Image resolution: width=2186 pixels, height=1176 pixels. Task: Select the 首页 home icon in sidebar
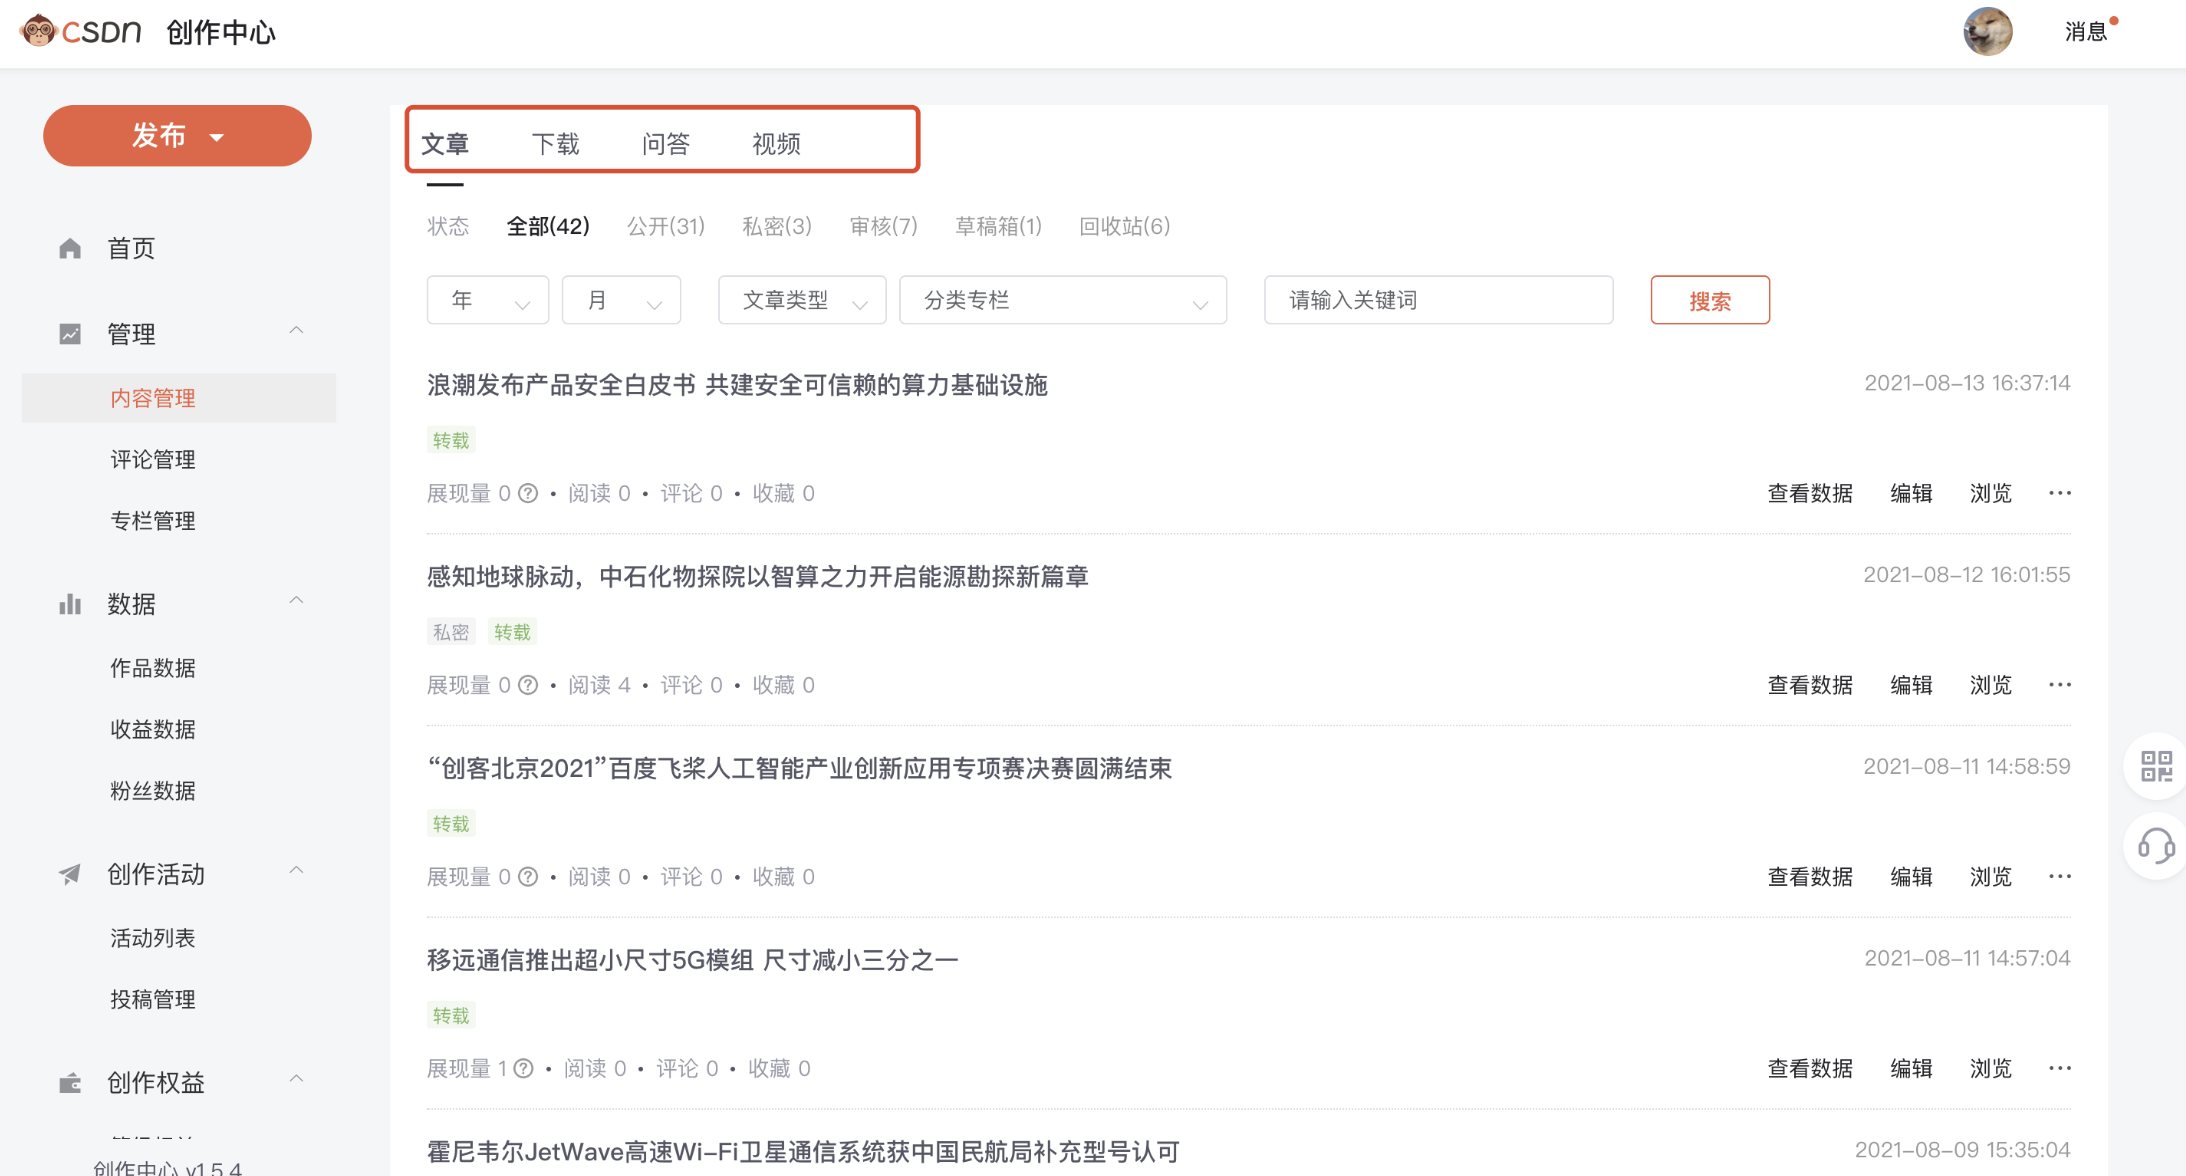pos(69,248)
